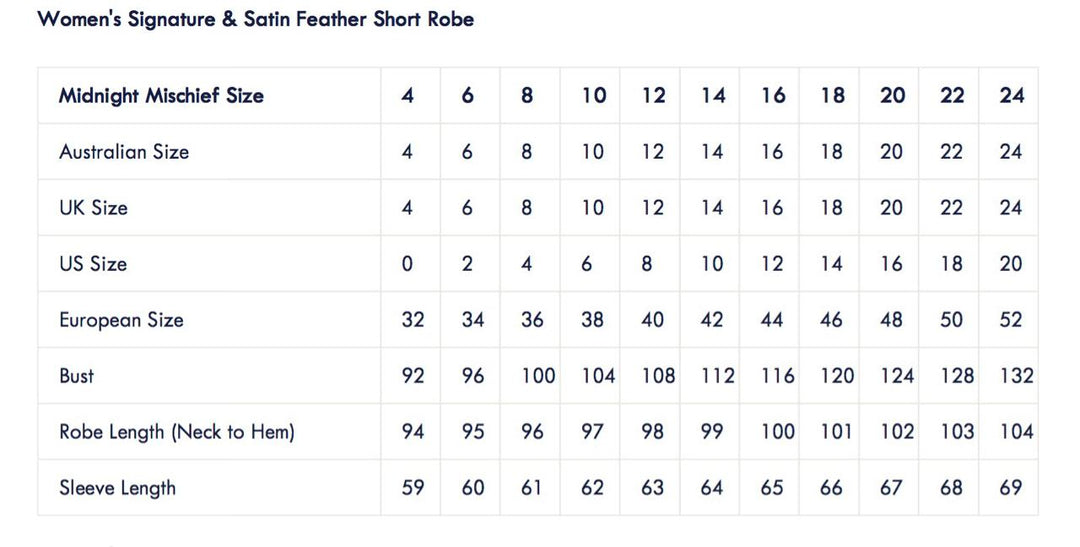1080x547 pixels.
Task: Click the 'Midnight Mischief Size' row header
Action: pyautogui.click(x=161, y=96)
